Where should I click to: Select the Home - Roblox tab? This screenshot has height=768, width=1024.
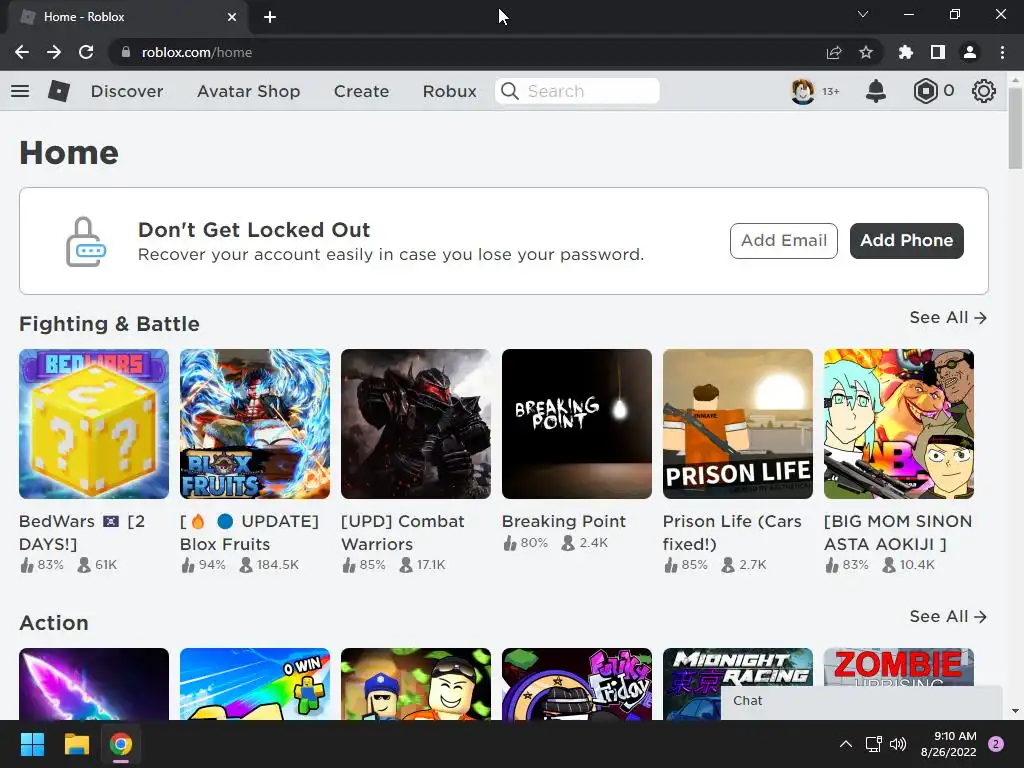[127, 17]
